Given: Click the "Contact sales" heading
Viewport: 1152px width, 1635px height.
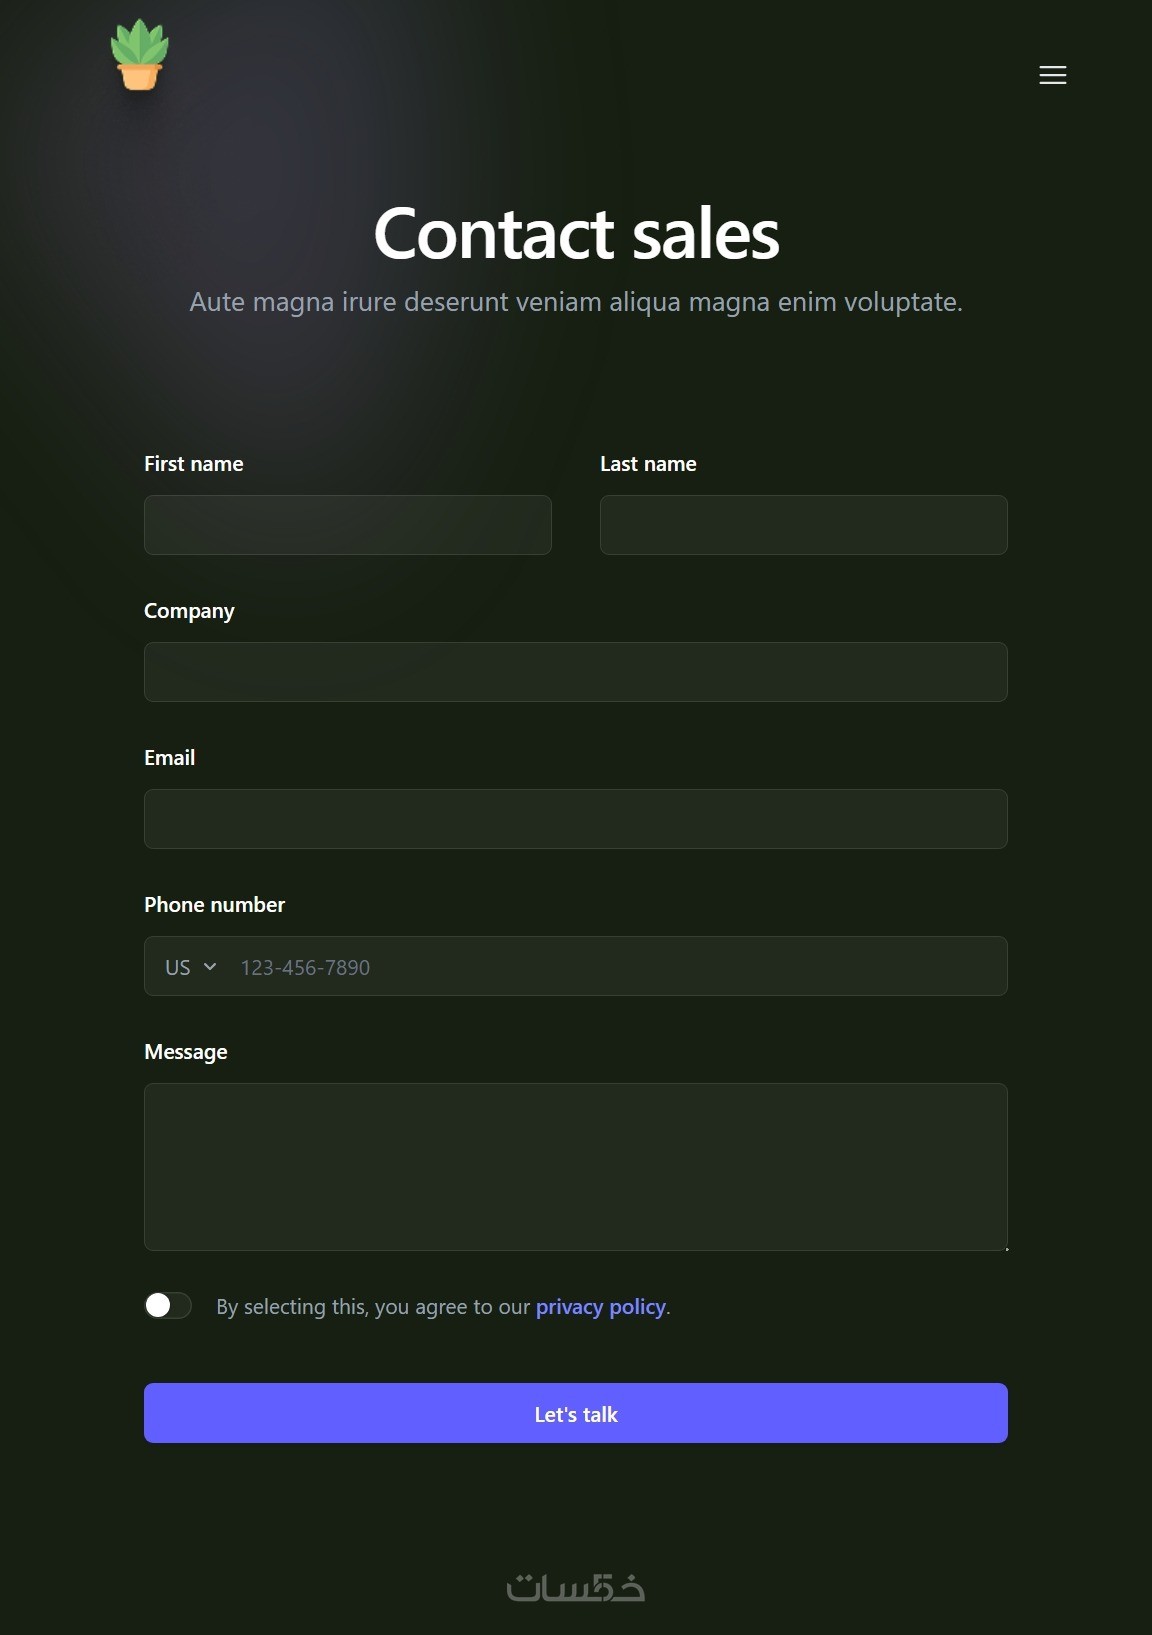Looking at the screenshot, I should click(576, 234).
